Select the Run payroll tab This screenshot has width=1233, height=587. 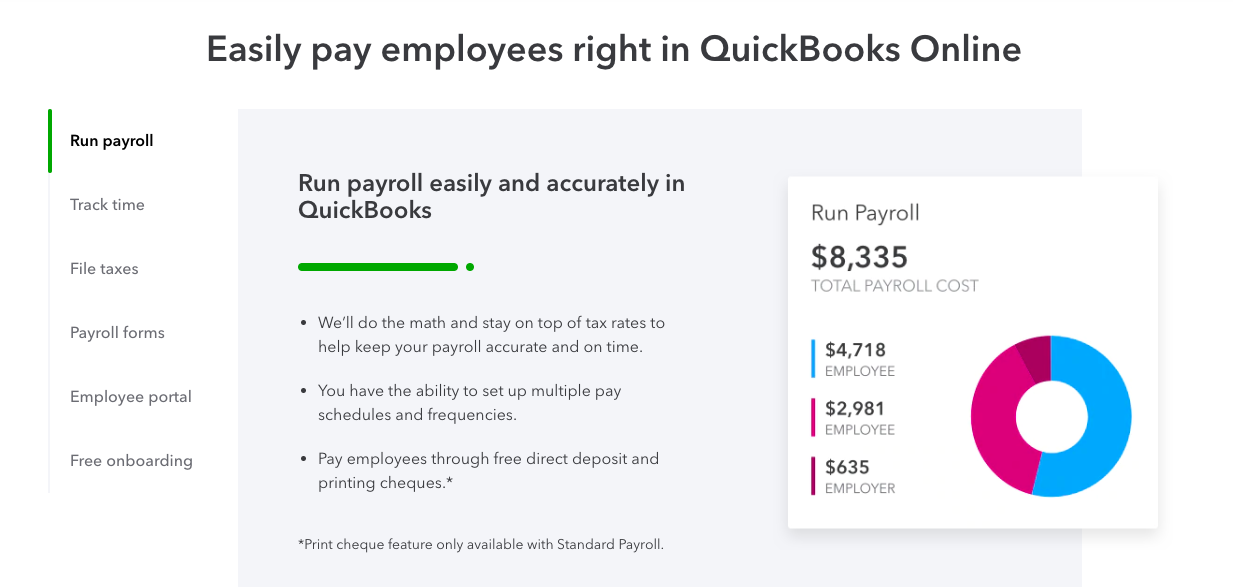coord(112,141)
